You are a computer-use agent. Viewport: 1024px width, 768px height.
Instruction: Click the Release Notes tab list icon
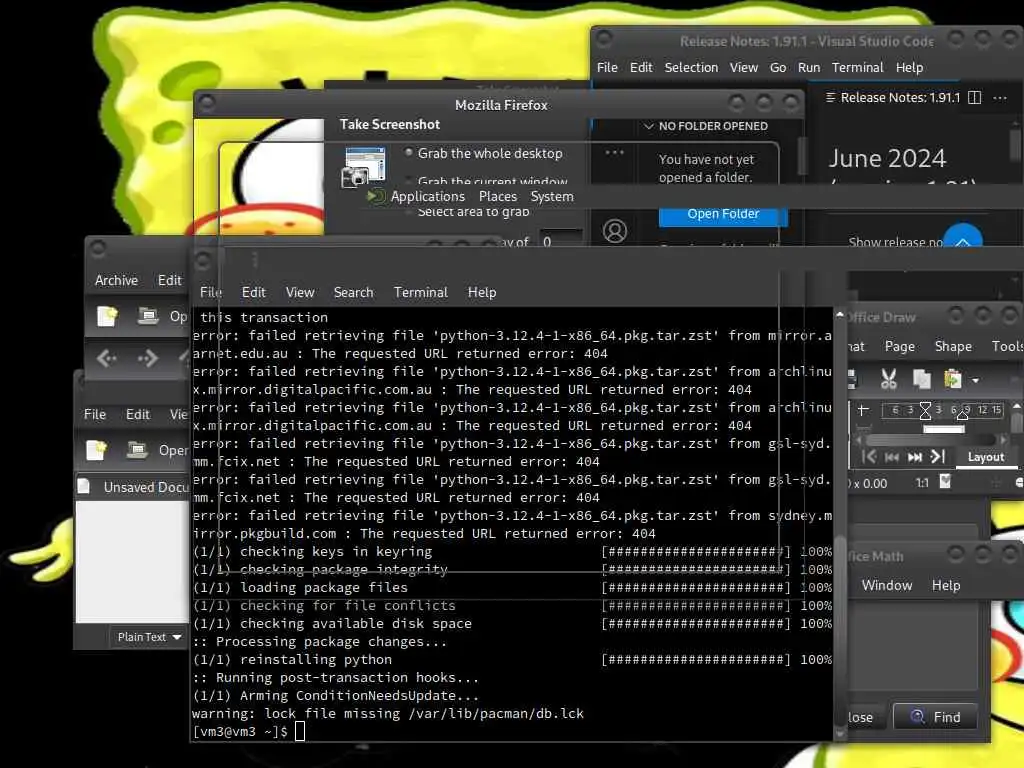831,97
